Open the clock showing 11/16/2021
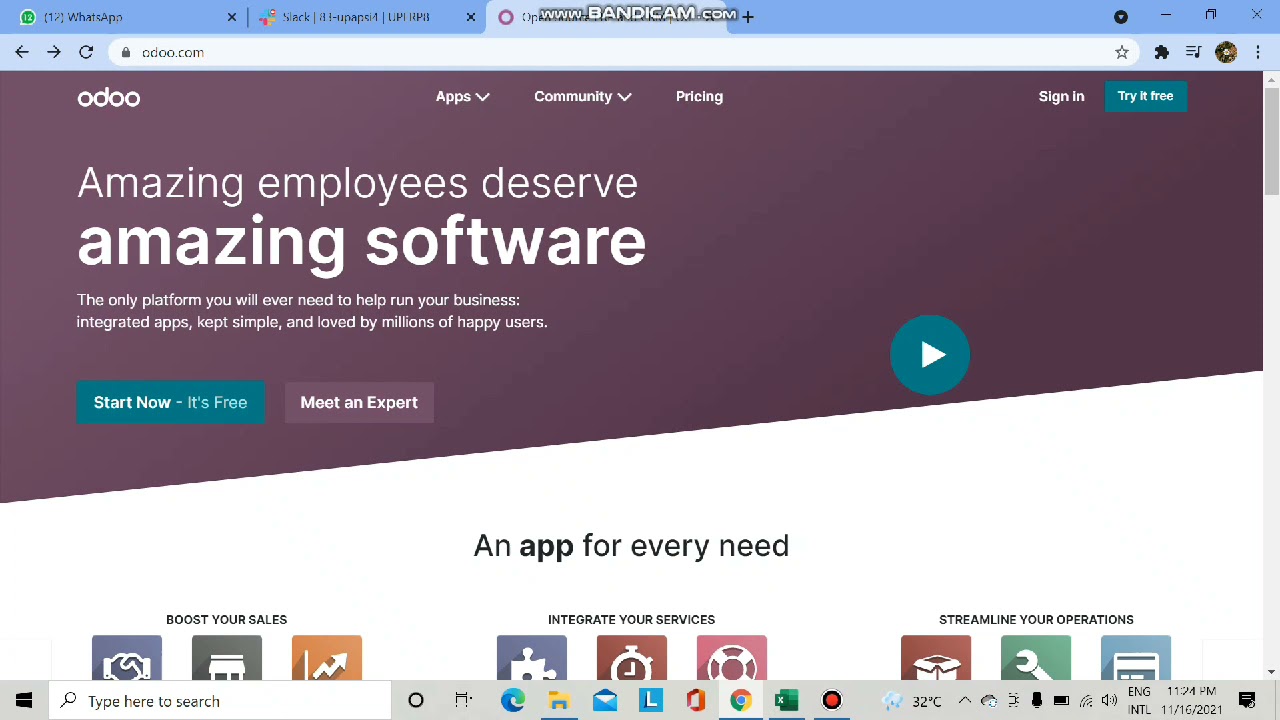 click(x=1191, y=701)
